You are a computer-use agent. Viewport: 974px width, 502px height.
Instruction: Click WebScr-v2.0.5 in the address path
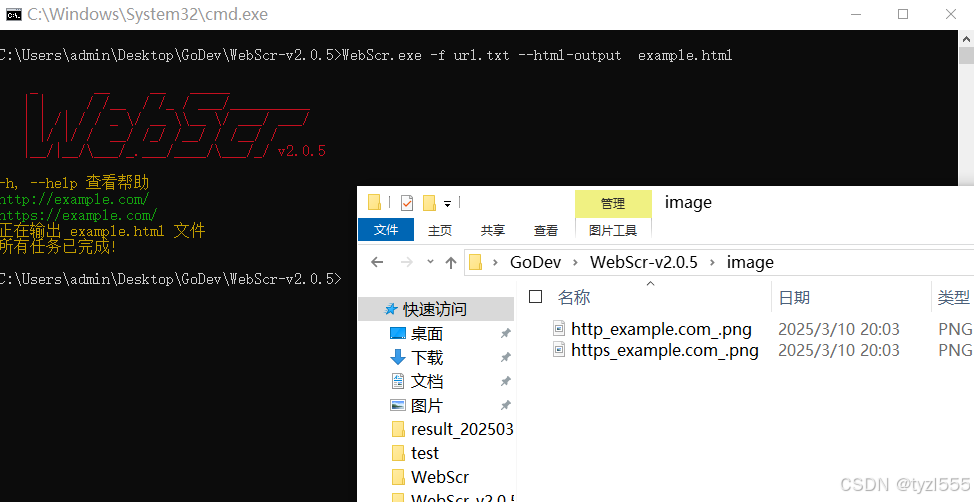pyautogui.click(x=644, y=262)
